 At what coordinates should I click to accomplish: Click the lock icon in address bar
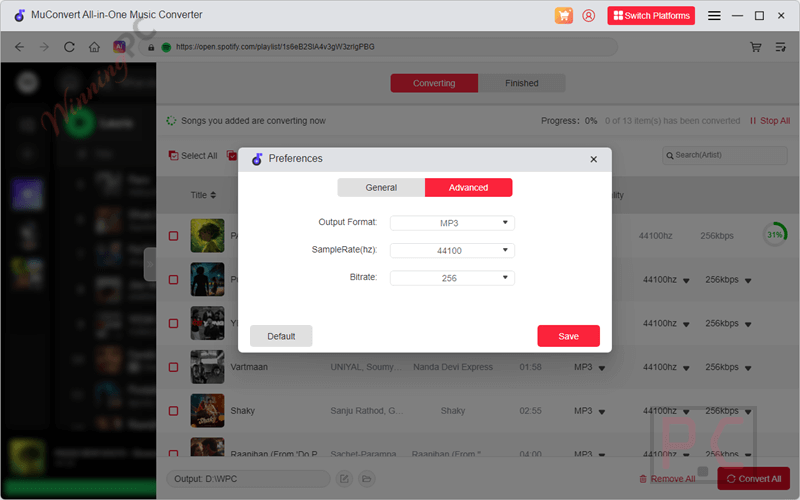tap(151, 47)
